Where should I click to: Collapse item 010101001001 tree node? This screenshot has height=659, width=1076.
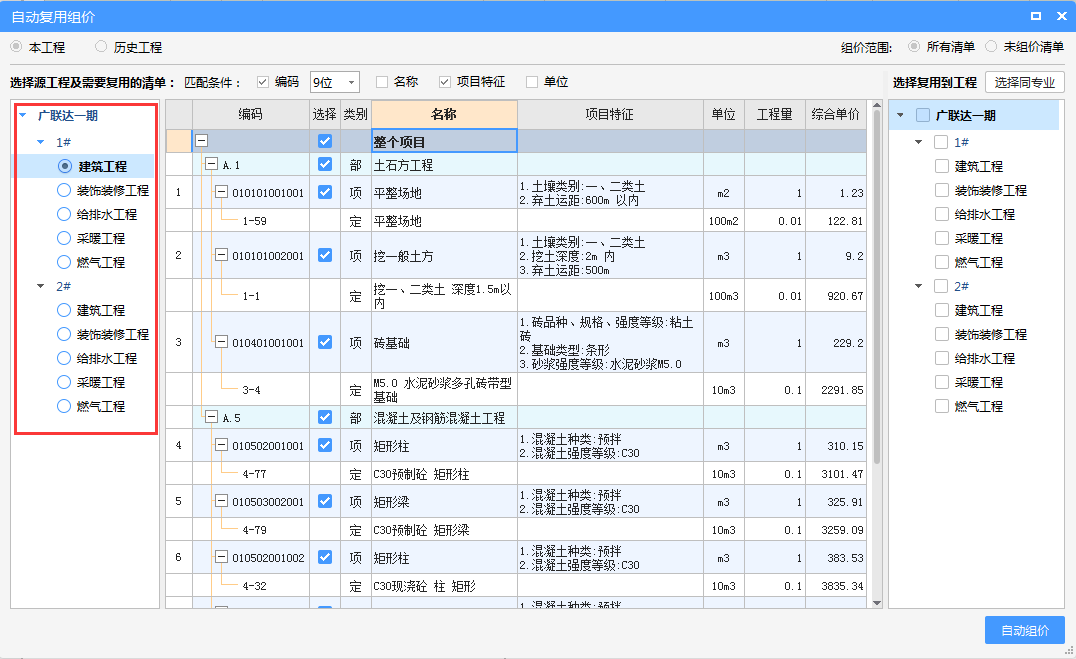pyautogui.click(x=222, y=193)
